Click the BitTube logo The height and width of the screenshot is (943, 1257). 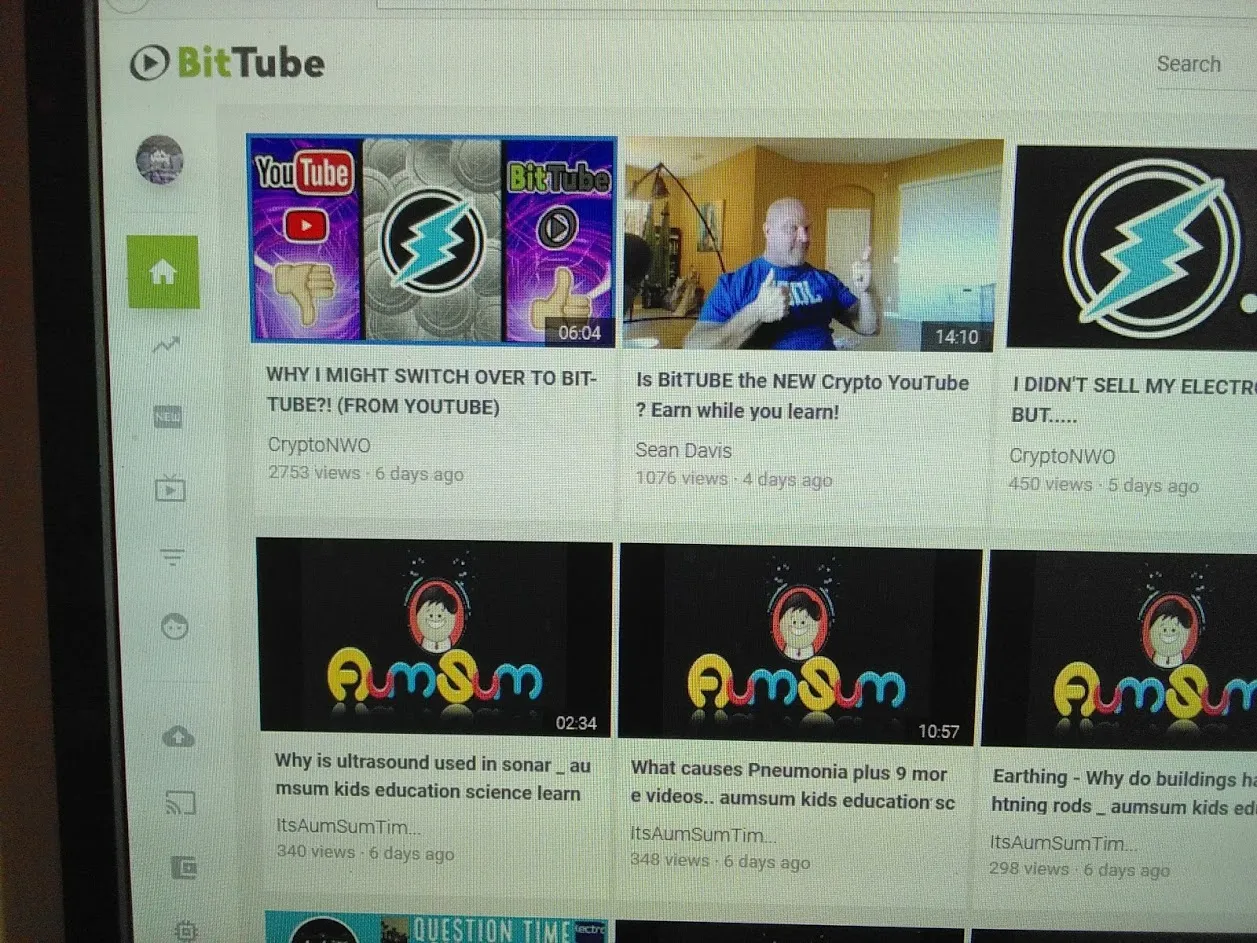pyautogui.click(x=227, y=63)
